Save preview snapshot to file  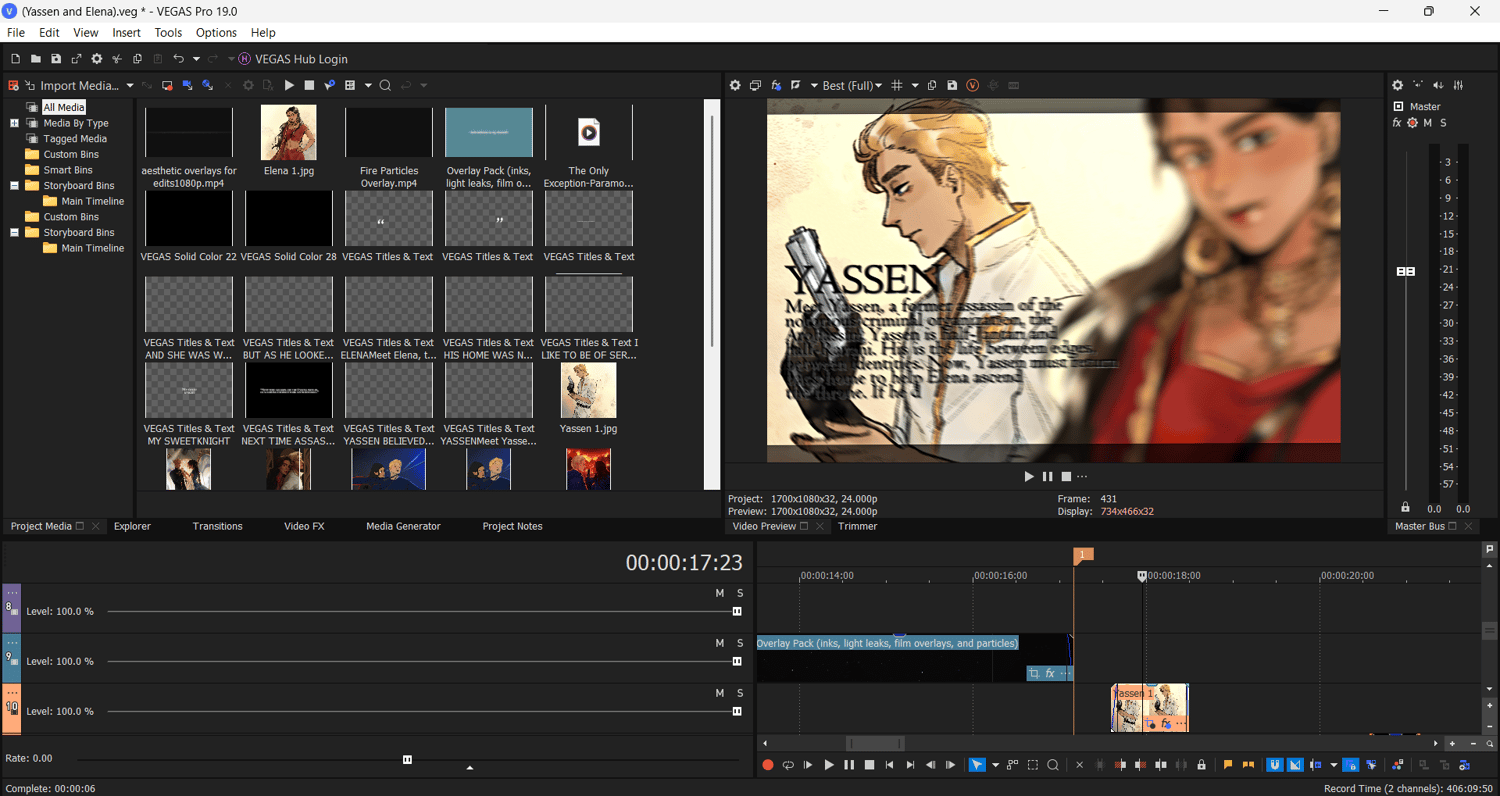952,86
